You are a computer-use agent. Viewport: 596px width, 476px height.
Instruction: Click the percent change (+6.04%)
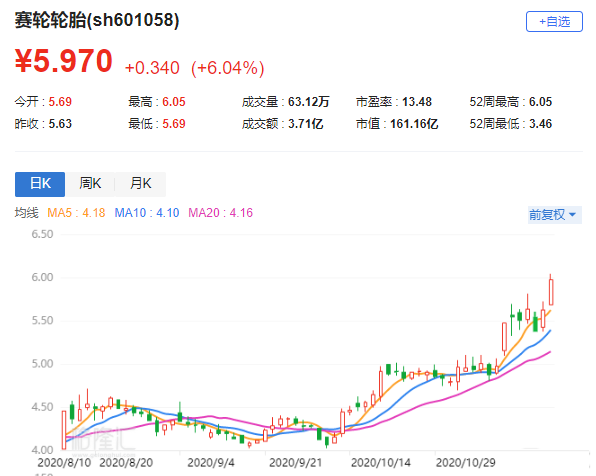pos(228,68)
